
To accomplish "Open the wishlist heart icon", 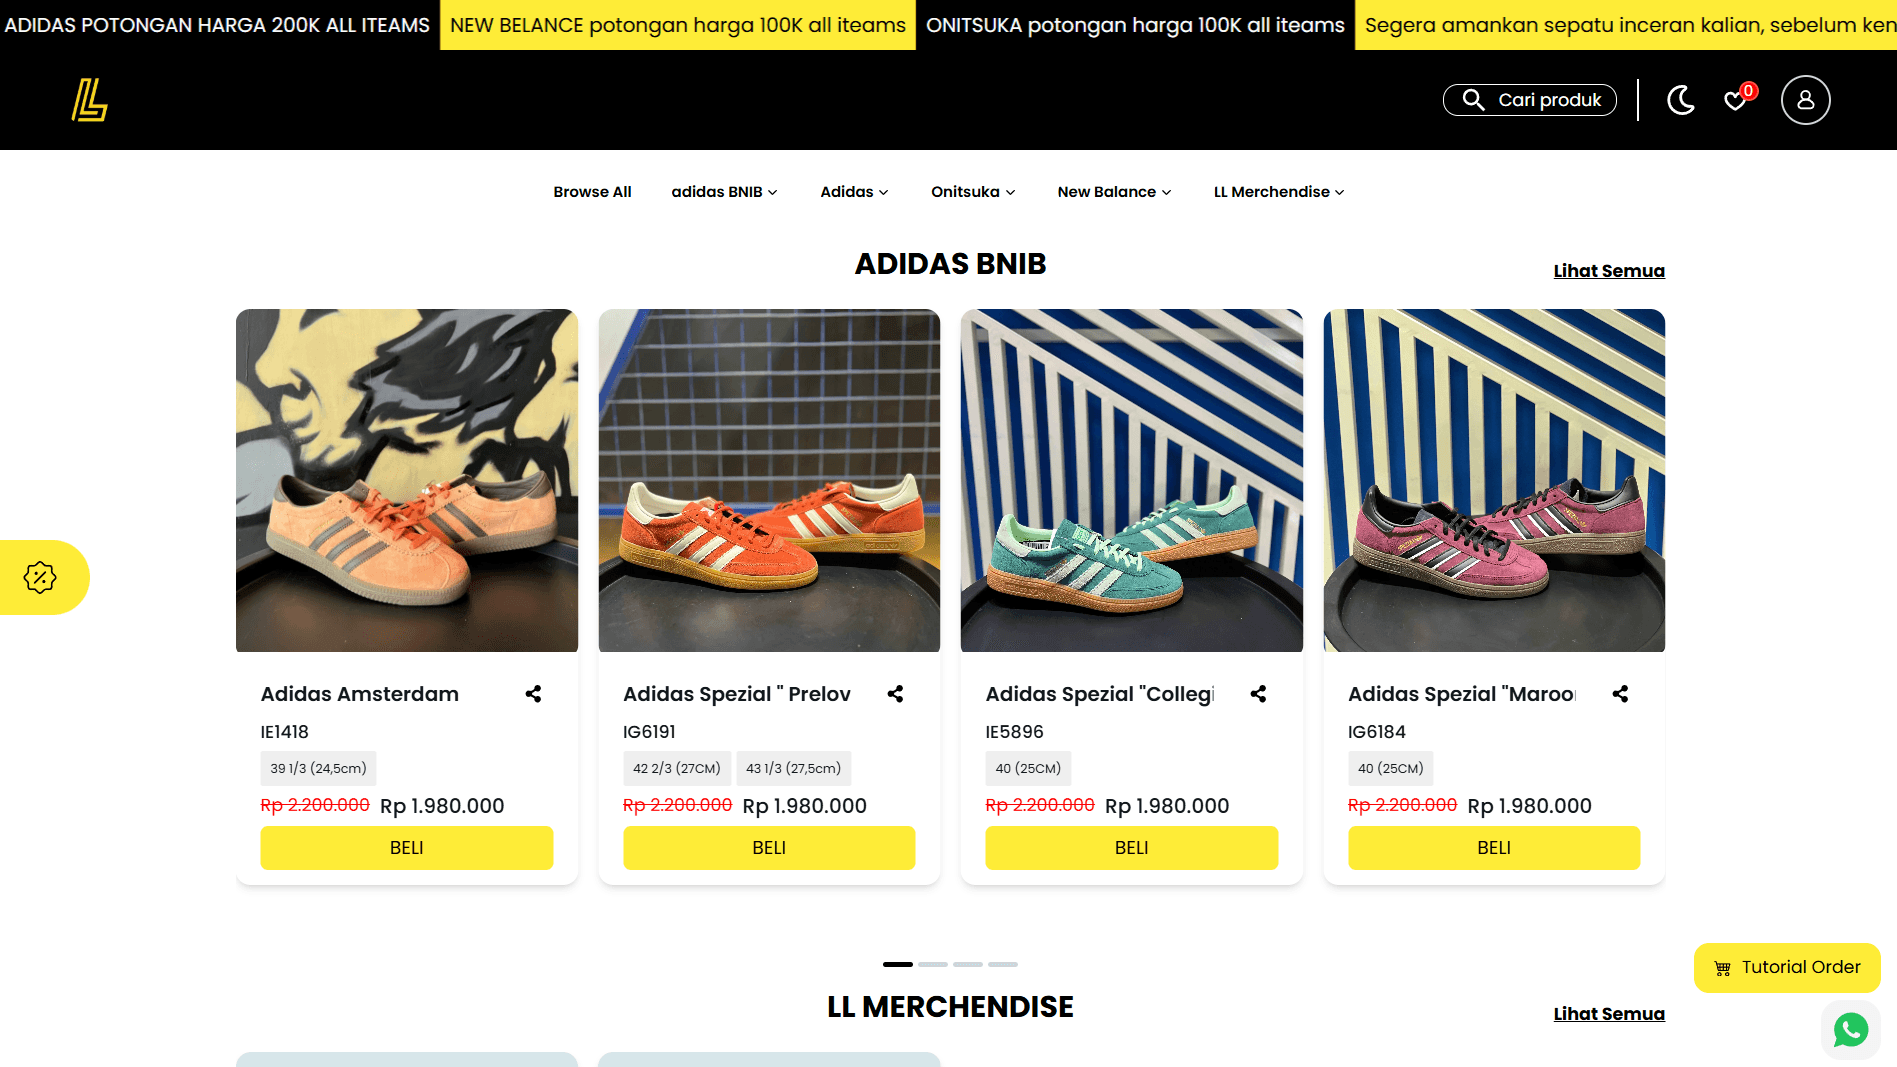I will tap(1736, 100).
